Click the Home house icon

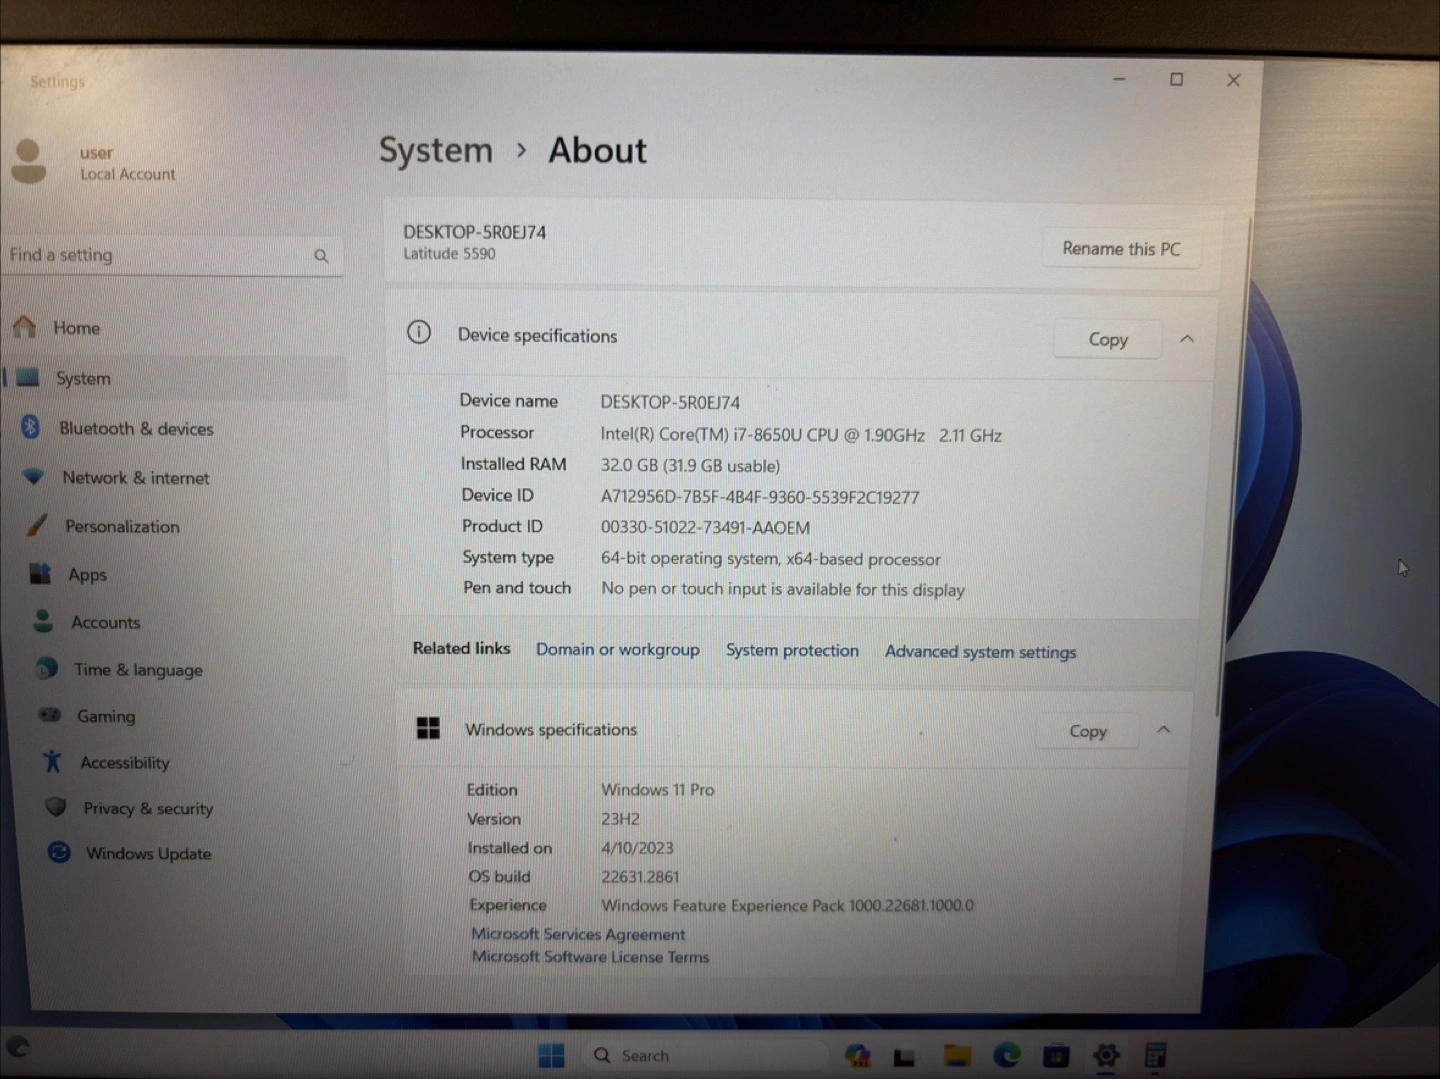click(25, 327)
